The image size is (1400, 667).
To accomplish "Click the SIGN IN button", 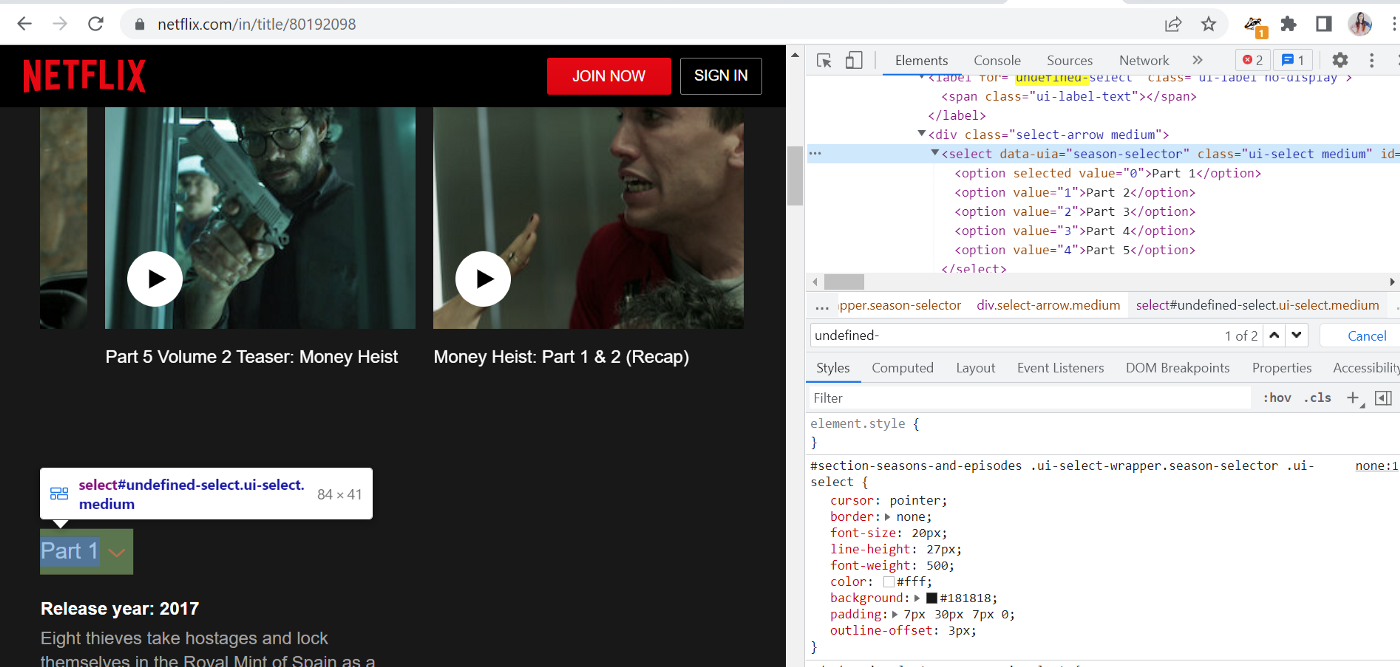I will coord(721,76).
